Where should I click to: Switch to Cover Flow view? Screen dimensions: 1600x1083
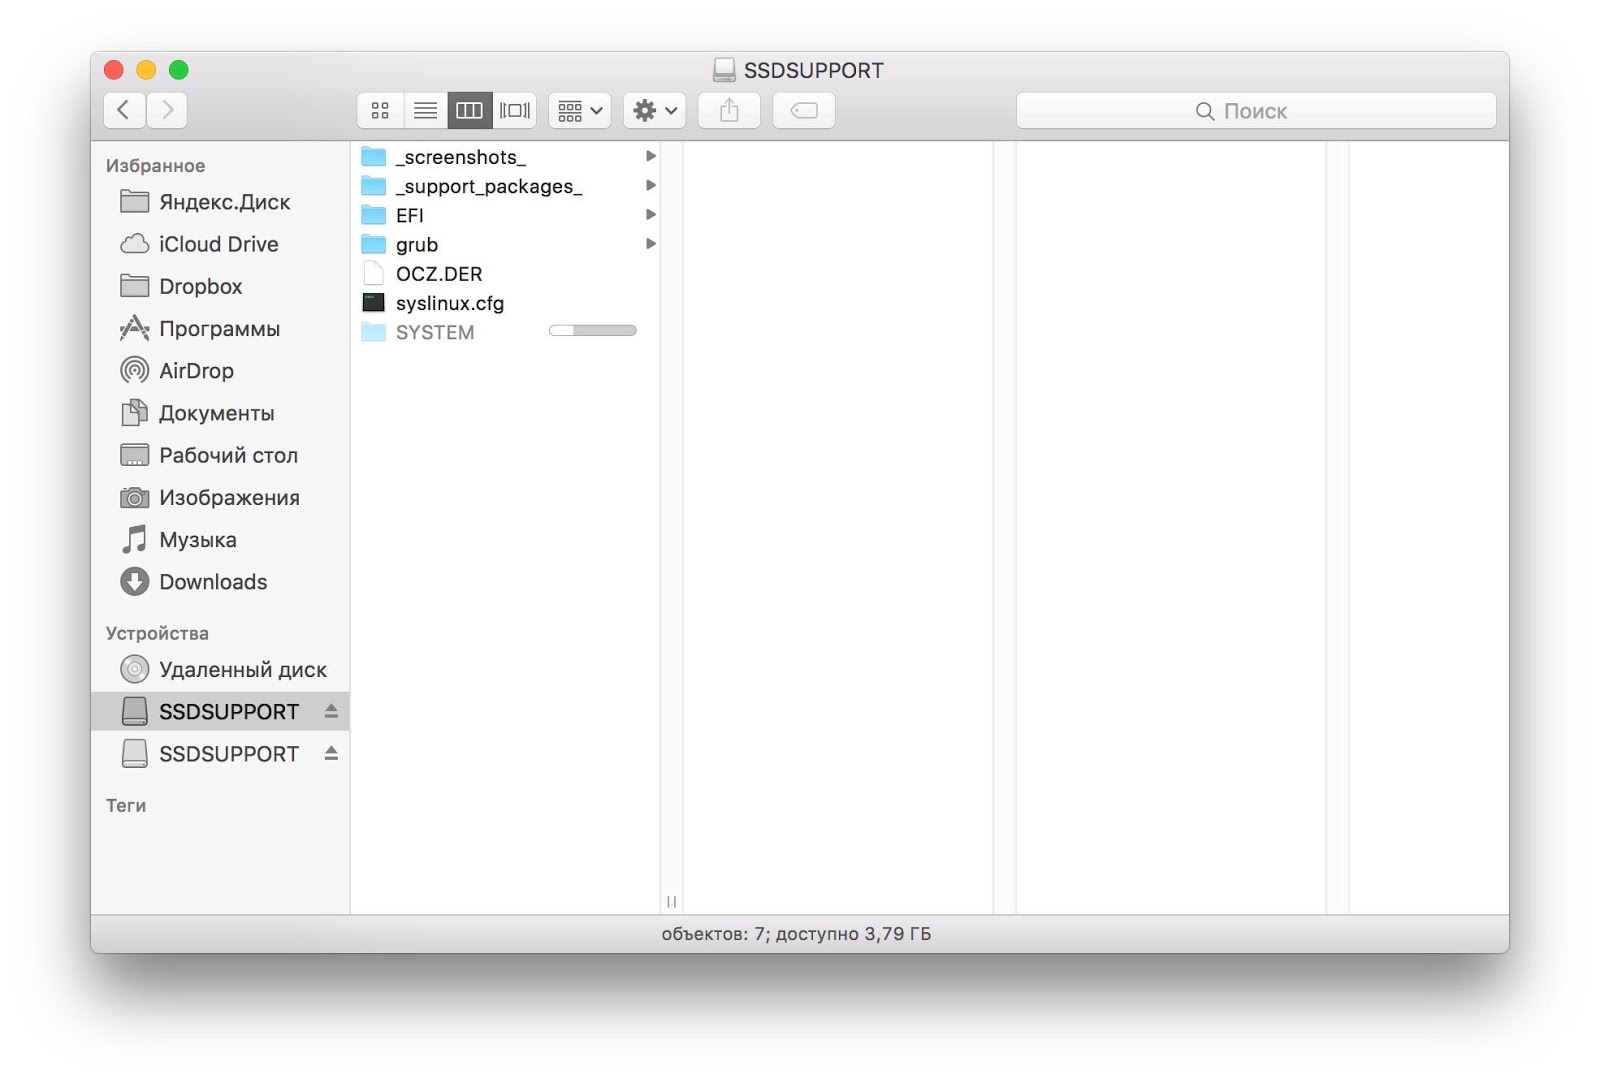[x=514, y=110]
